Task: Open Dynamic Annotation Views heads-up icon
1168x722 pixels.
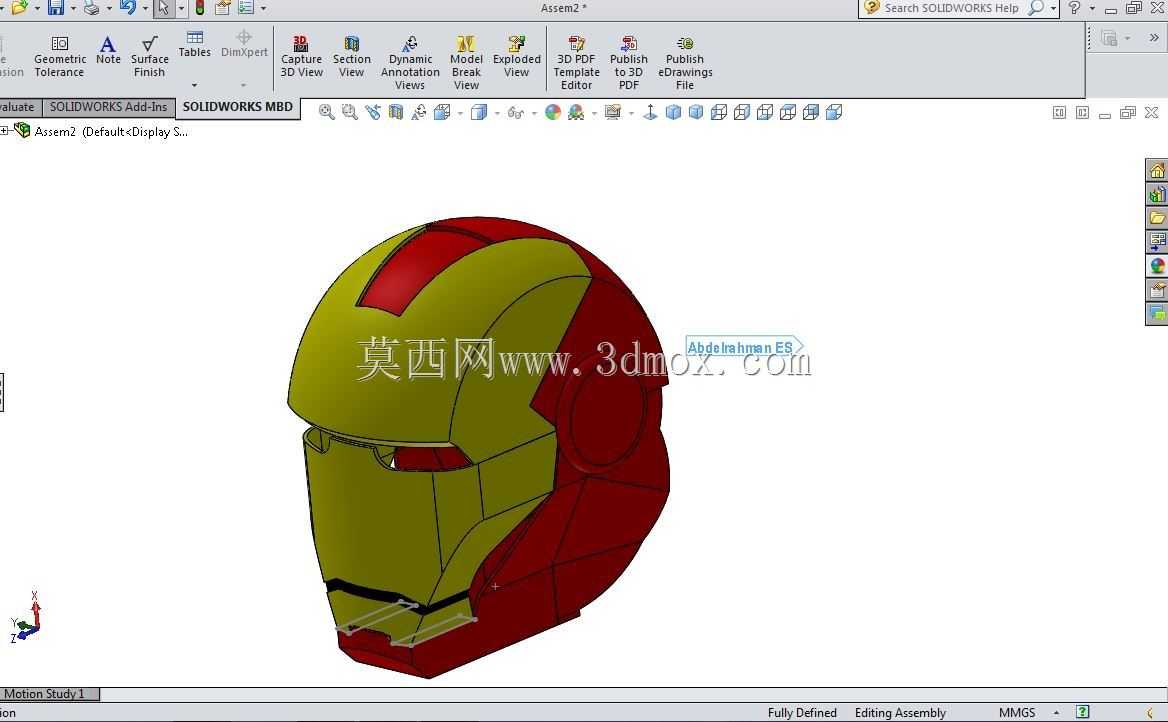Action: (x=419, y=112)
